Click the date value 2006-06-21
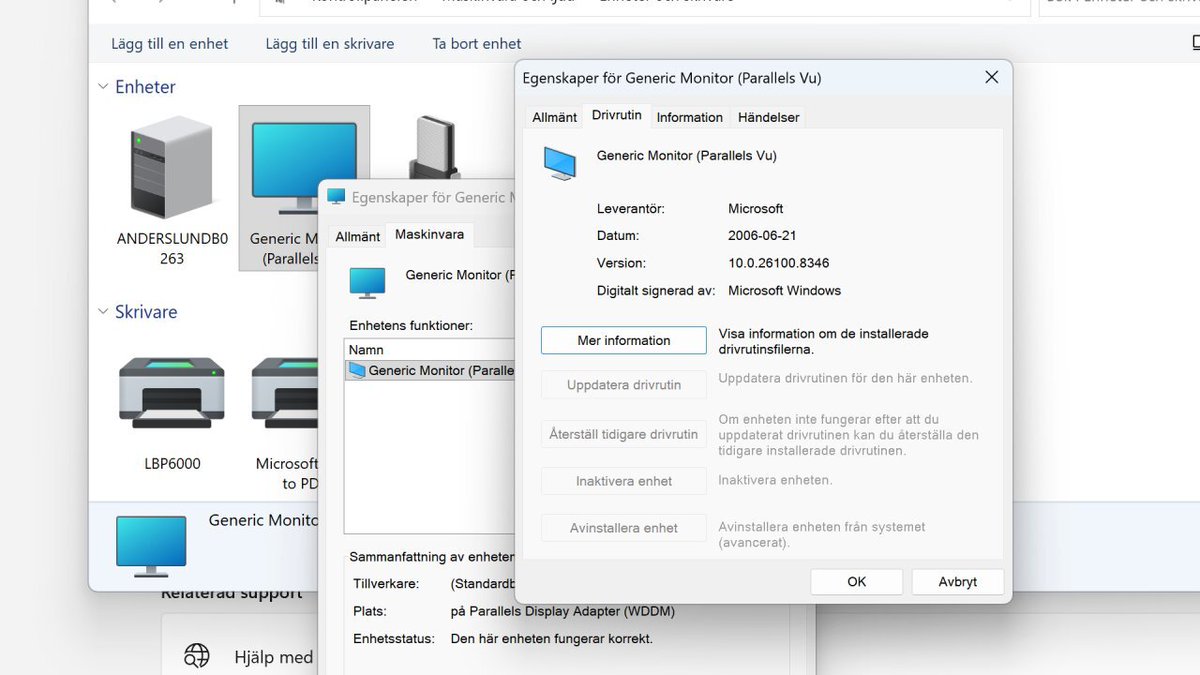The image size is (1200, 675). pos(761,236)
